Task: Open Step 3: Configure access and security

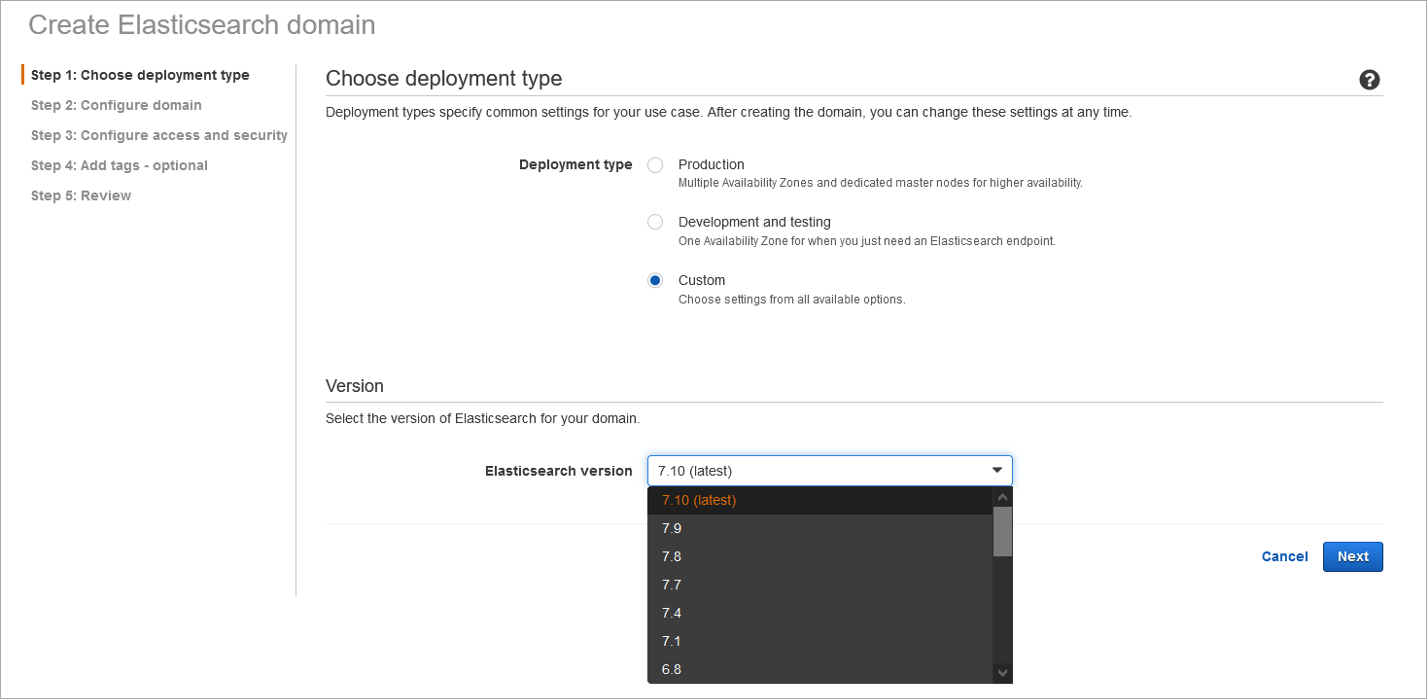Action: click(x=159, y=135)
